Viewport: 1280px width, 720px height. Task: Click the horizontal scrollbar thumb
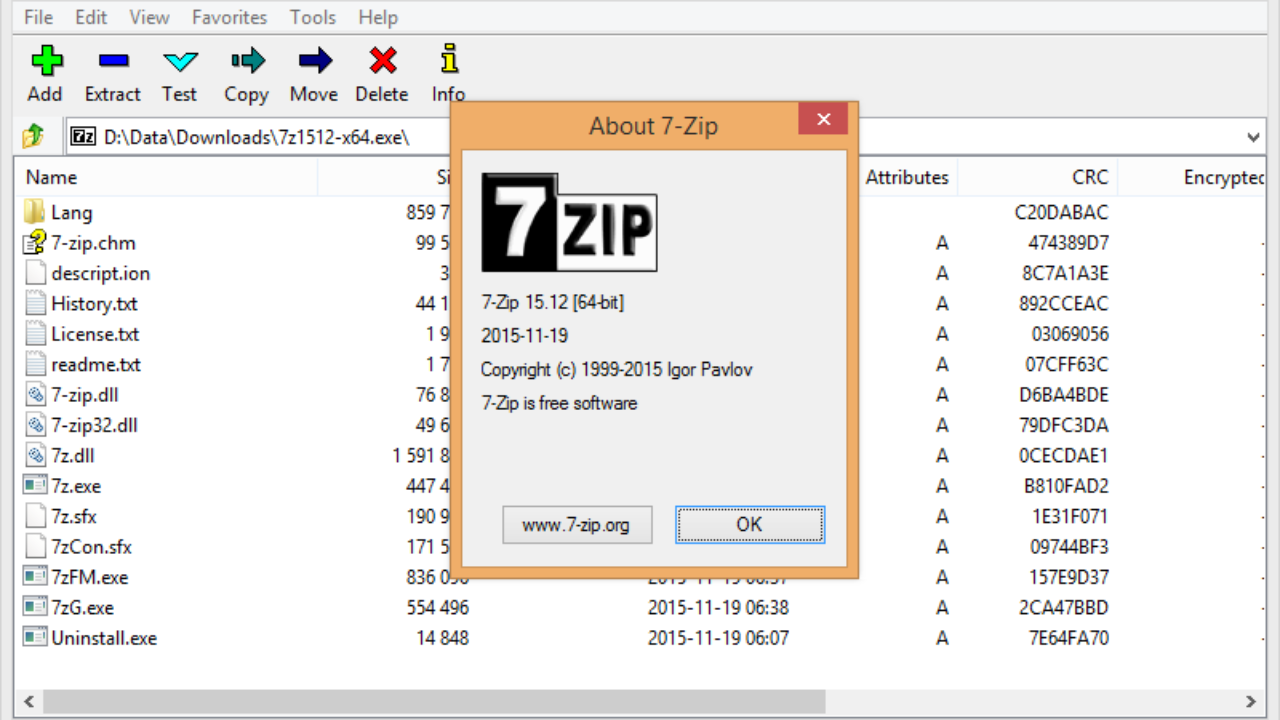[x=435, y=702]
